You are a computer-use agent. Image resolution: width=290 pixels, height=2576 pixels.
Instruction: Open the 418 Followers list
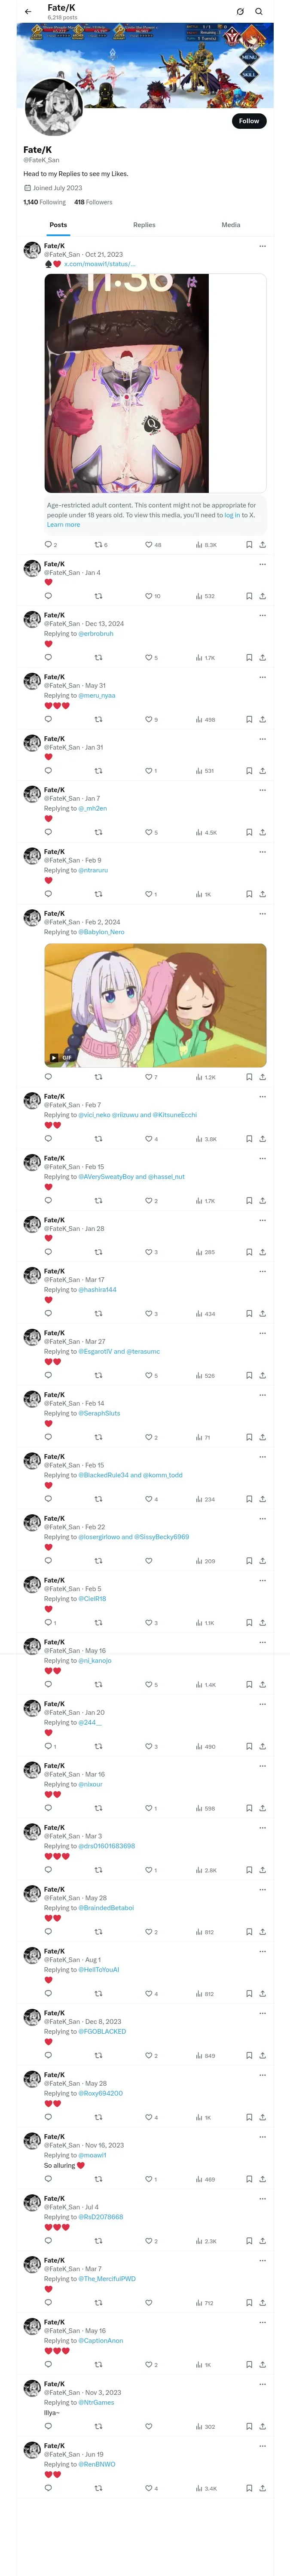(93, 202)
